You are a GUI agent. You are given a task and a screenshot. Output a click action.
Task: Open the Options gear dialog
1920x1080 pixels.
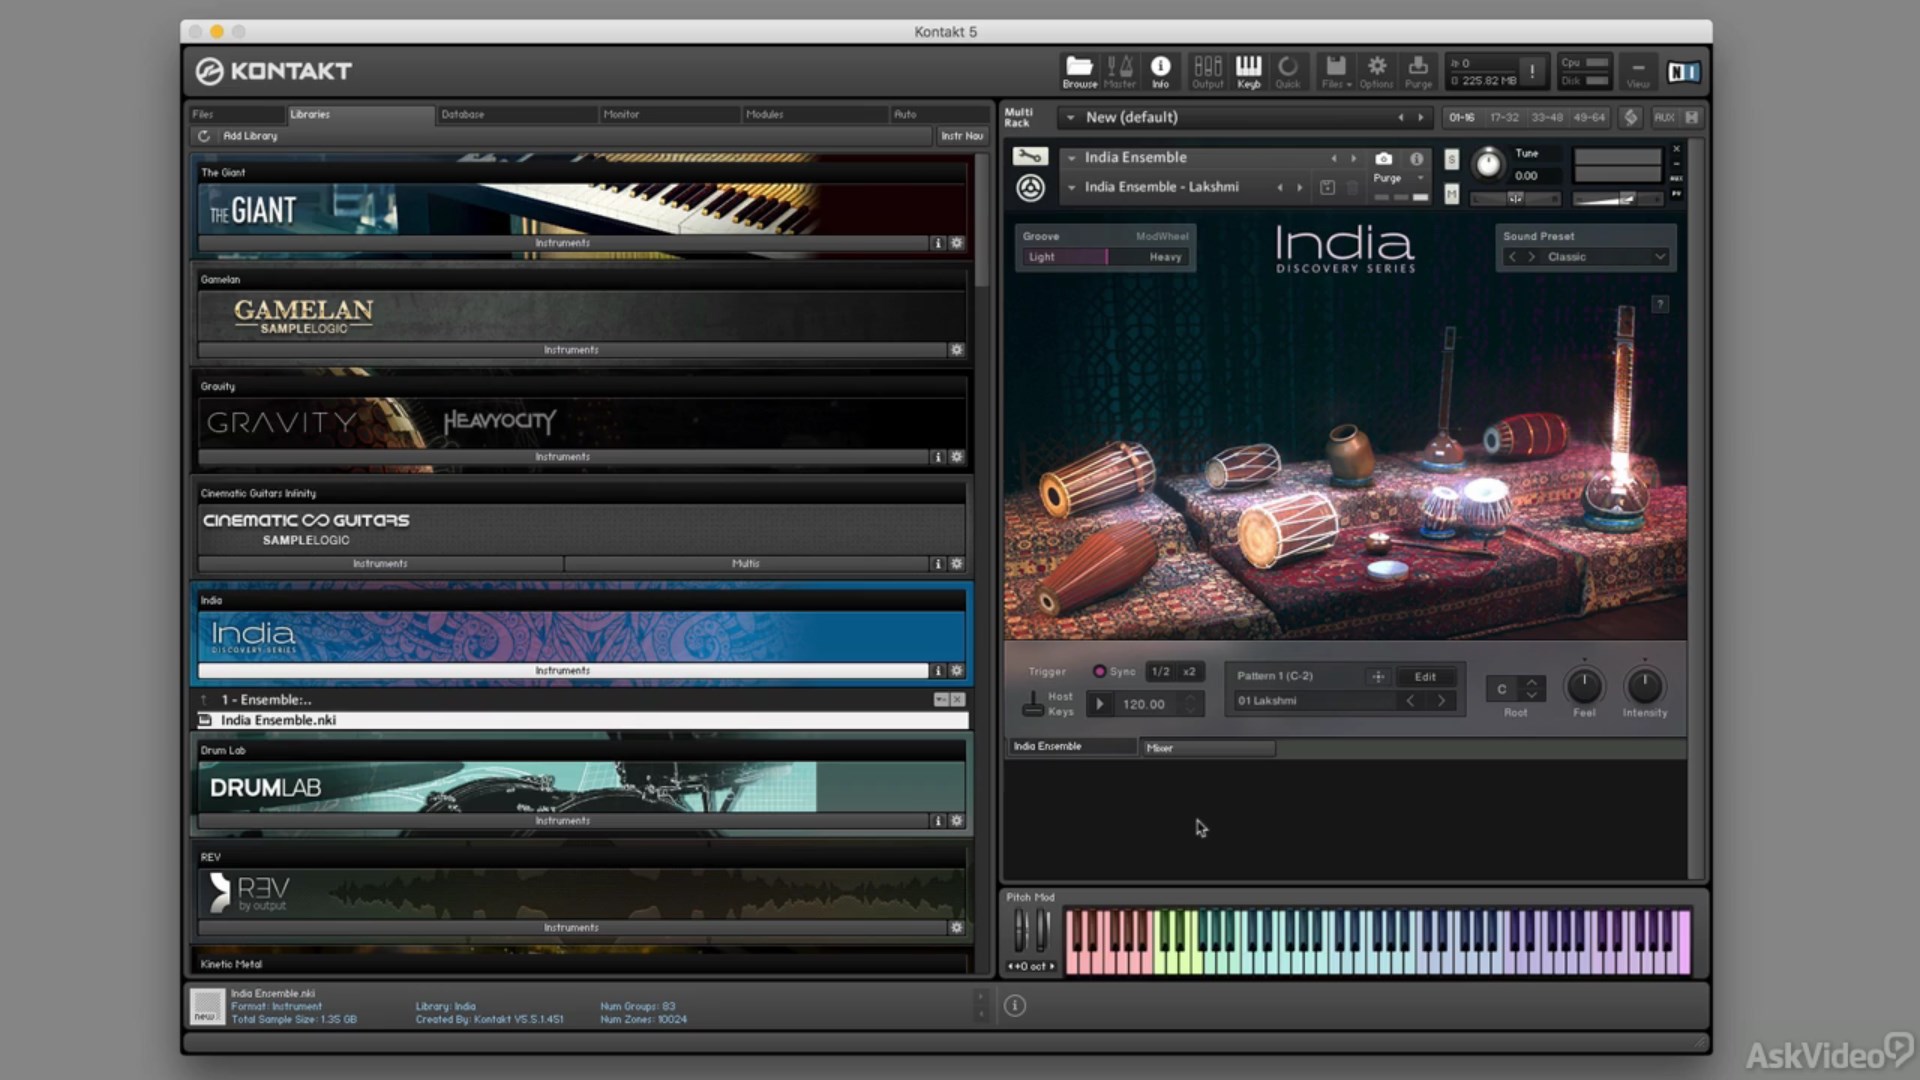(1376, 71)
